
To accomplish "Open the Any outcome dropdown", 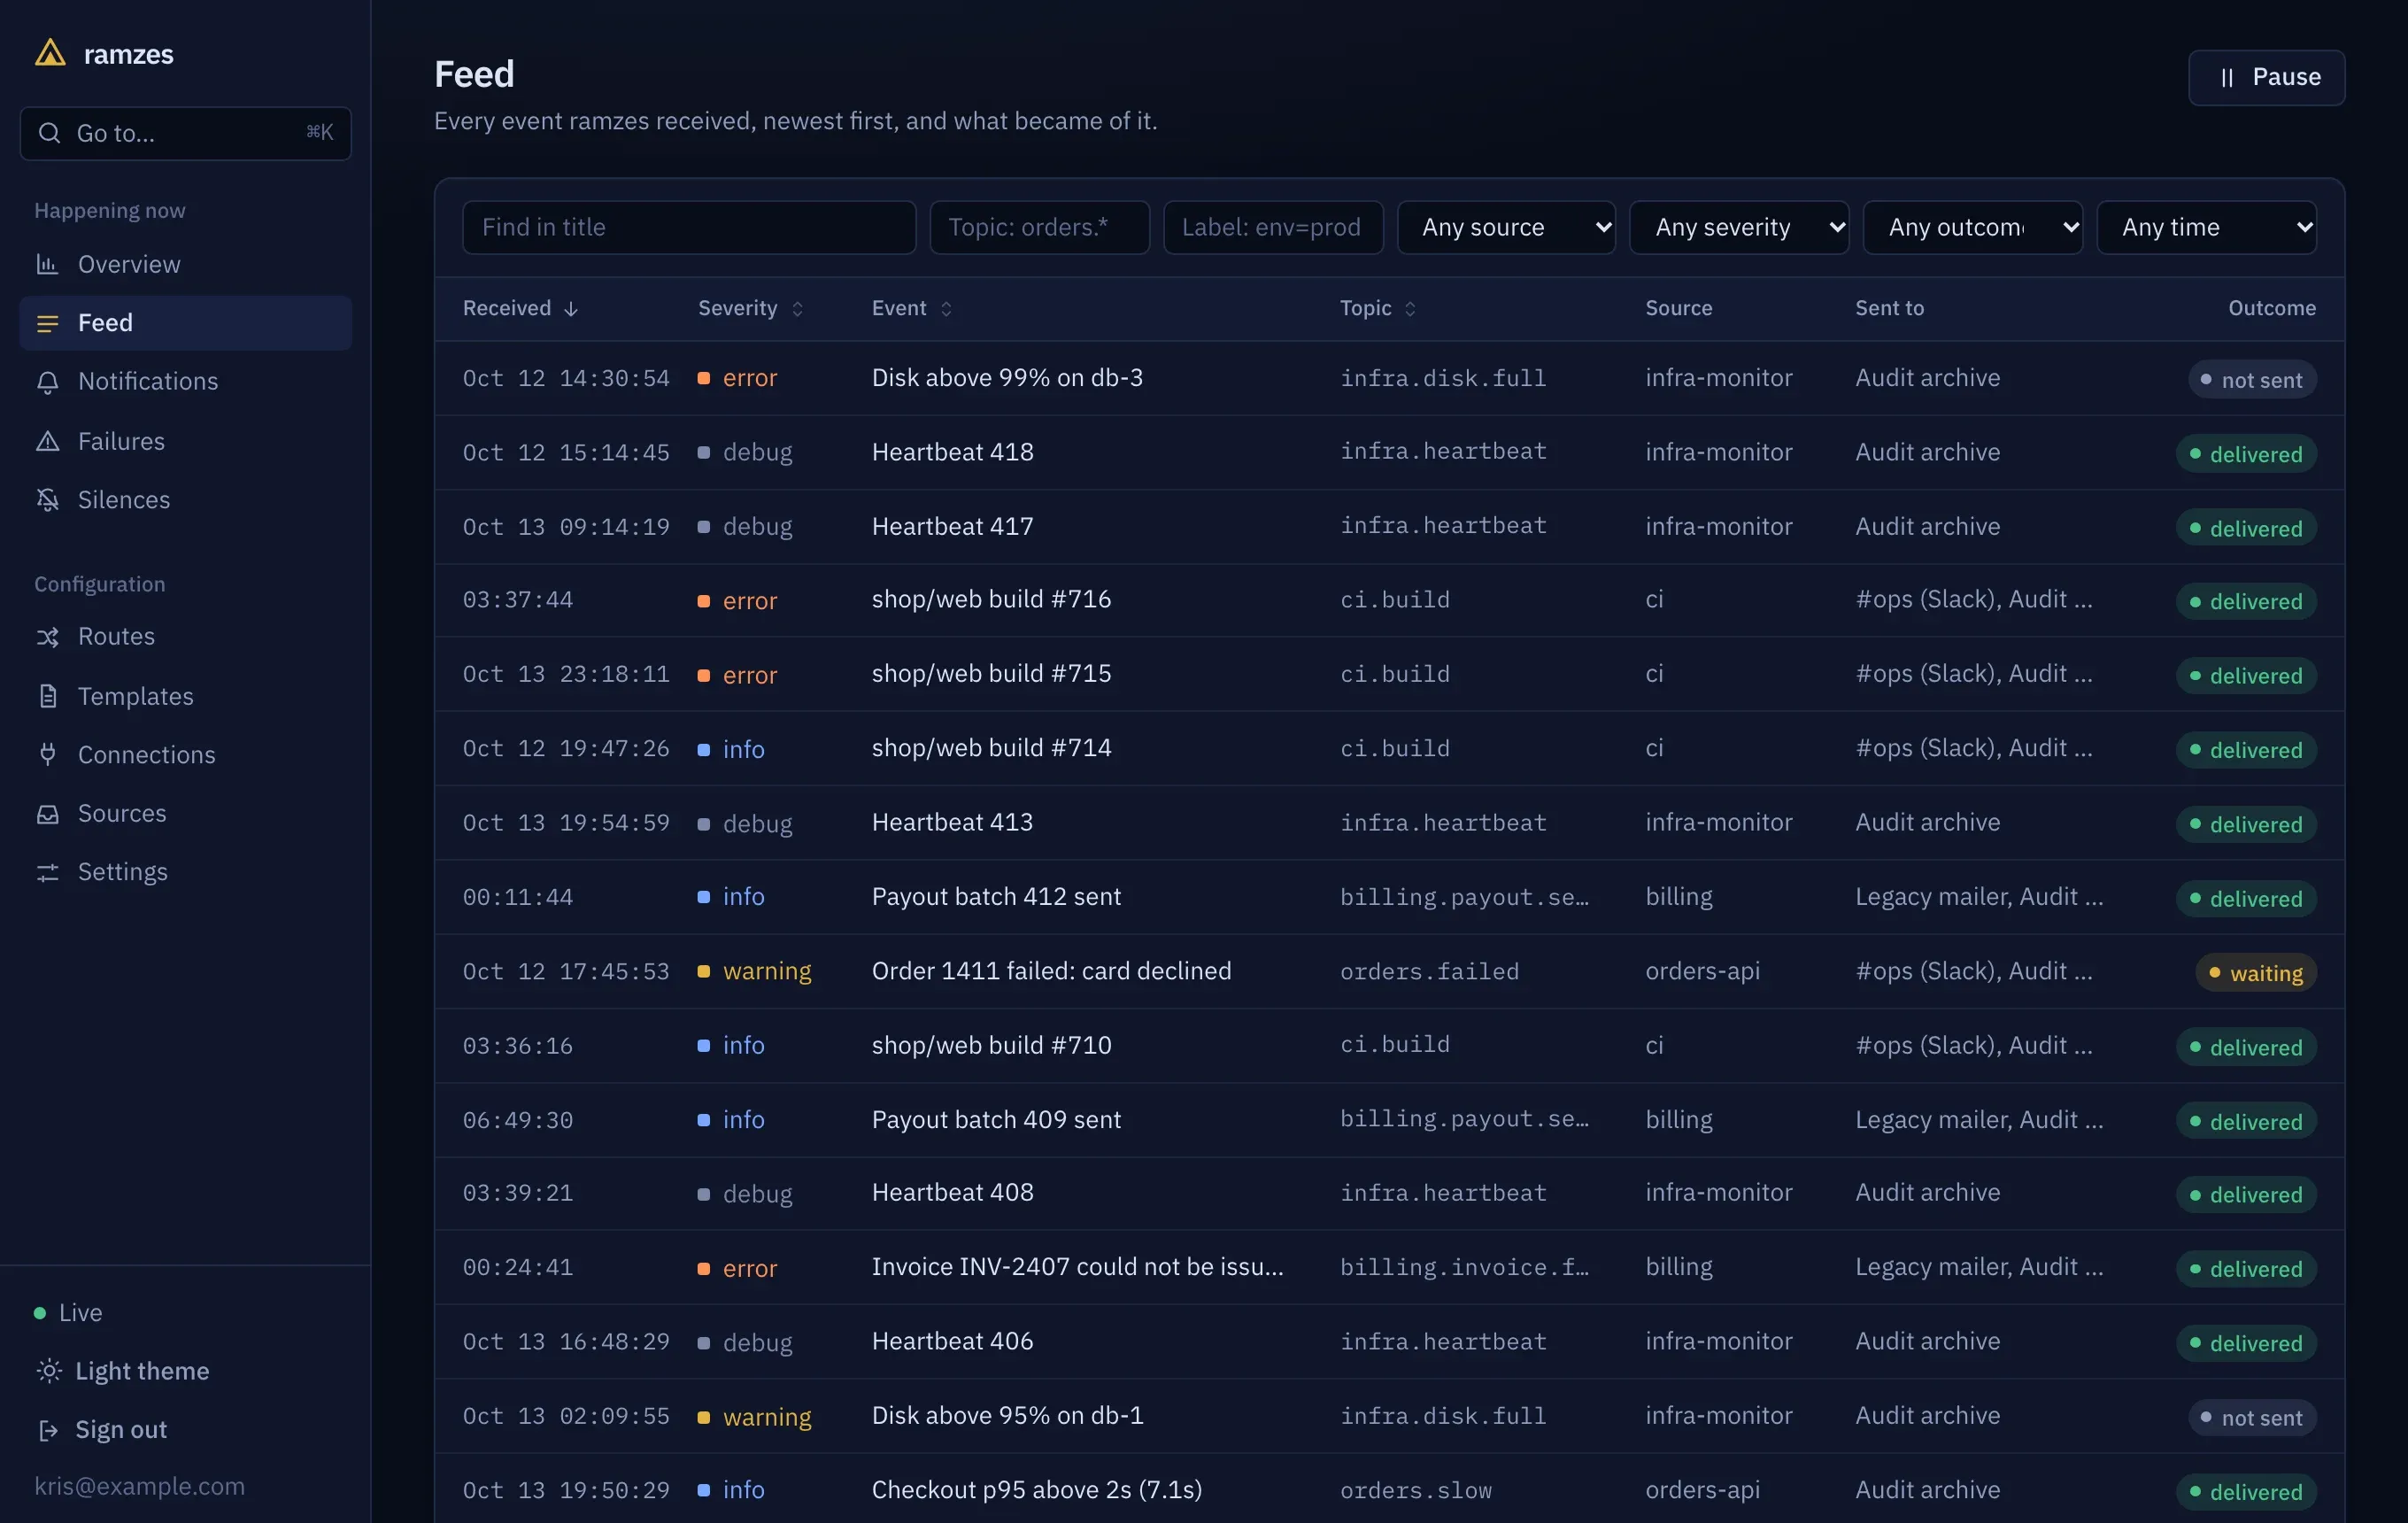I will (1972, 228).
